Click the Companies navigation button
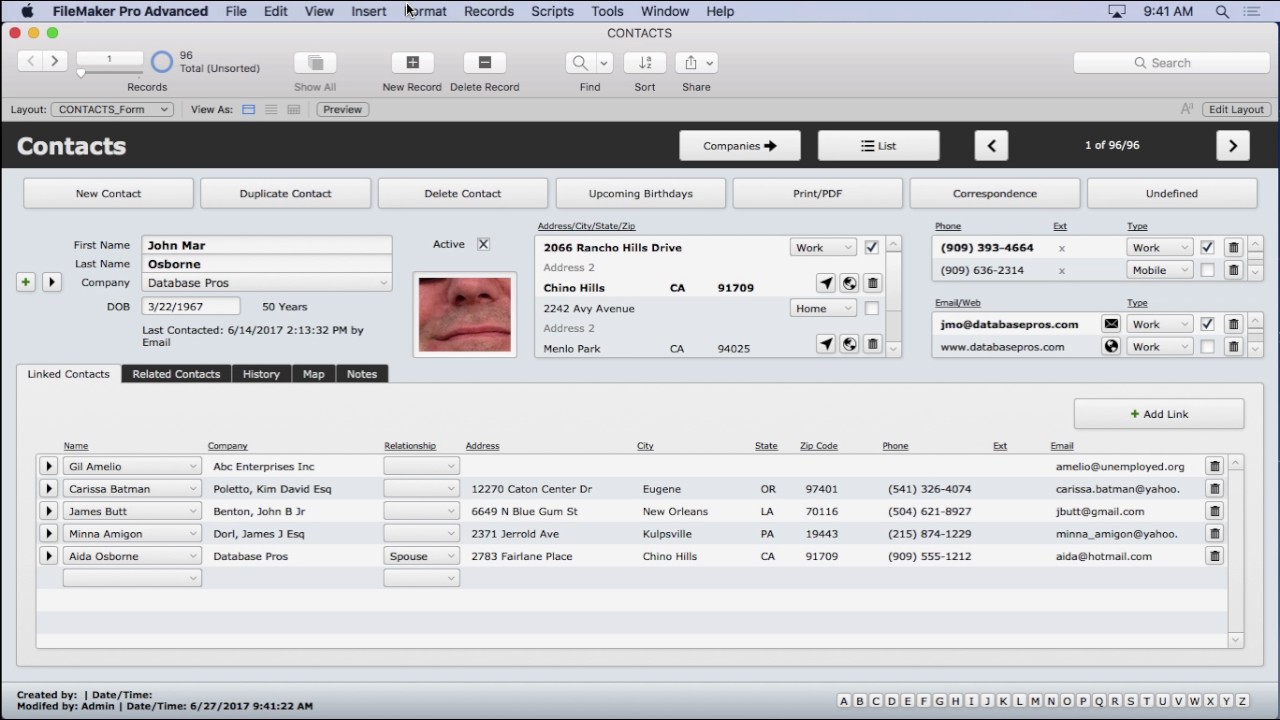This screenshot has height=720, width=1280. tap(740, 145)
